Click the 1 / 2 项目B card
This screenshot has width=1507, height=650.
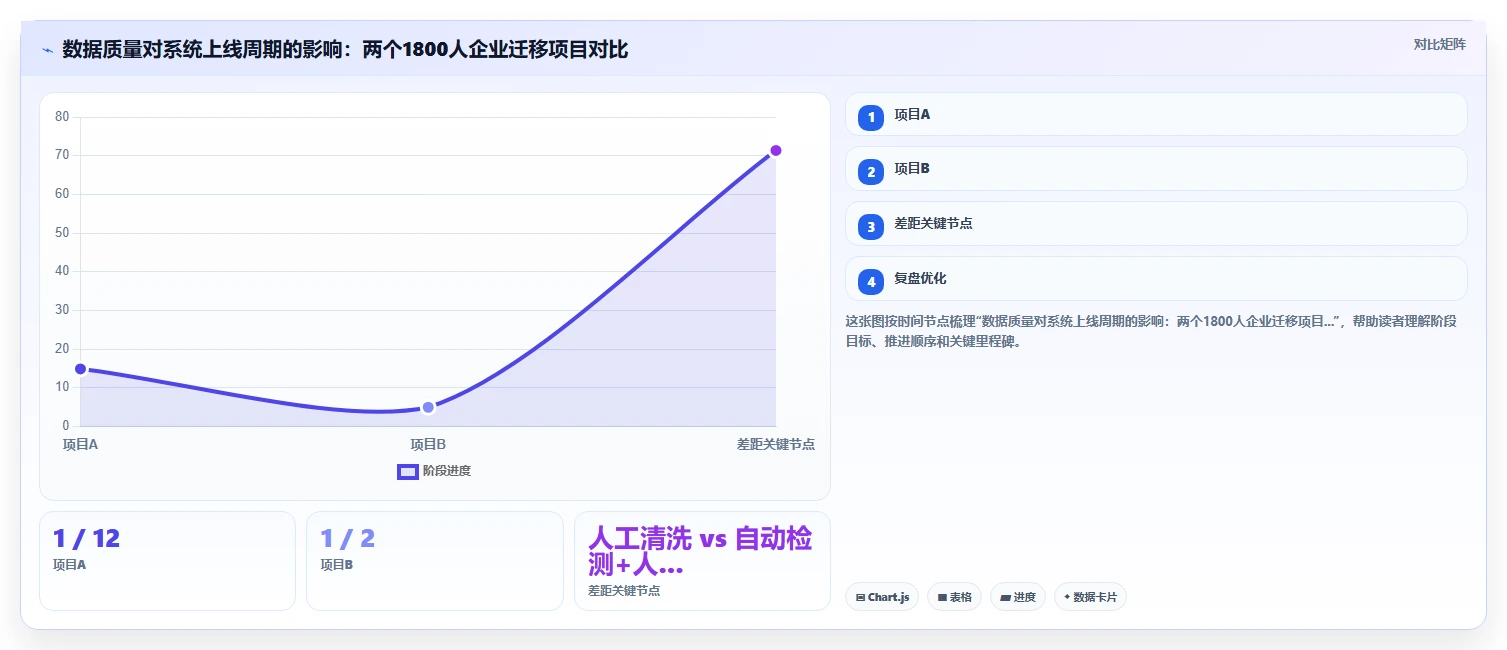tap(434, 560)
